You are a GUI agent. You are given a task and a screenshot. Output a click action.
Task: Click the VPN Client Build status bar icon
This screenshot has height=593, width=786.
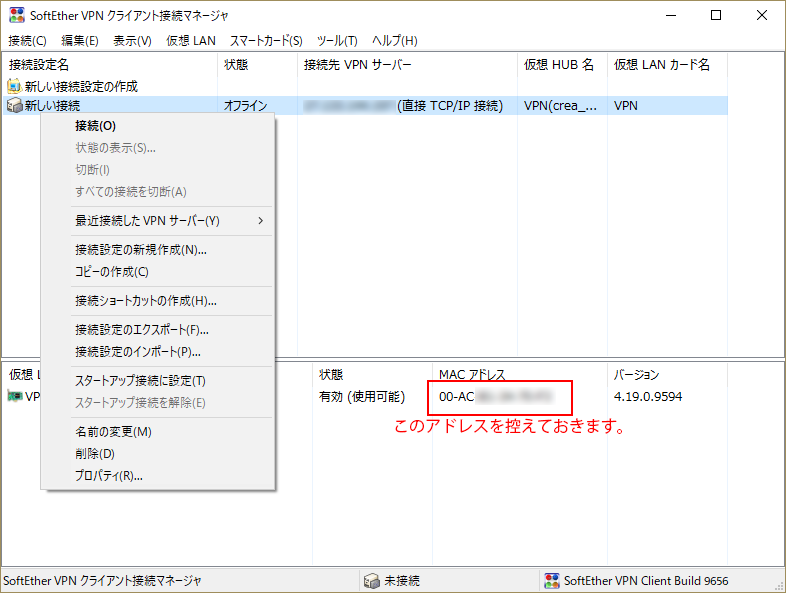(551, 581)
